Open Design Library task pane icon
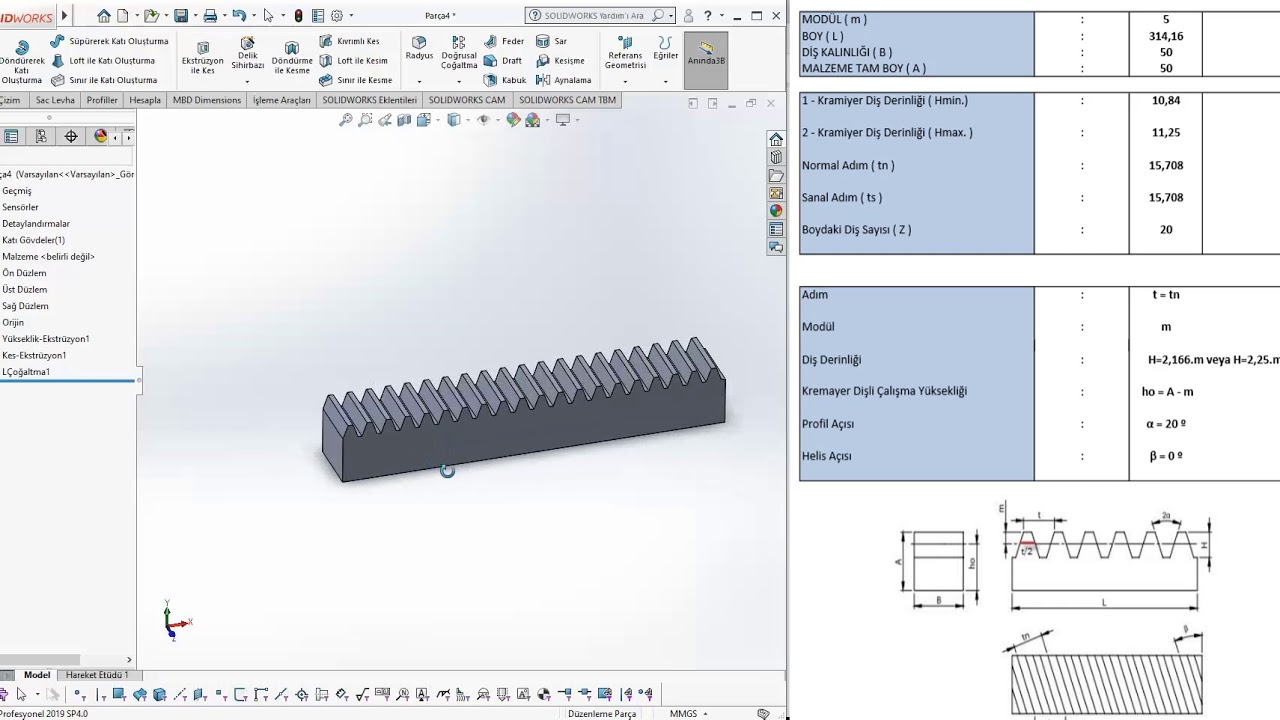Screen dimensions: 1280x720 pos(776,157)
